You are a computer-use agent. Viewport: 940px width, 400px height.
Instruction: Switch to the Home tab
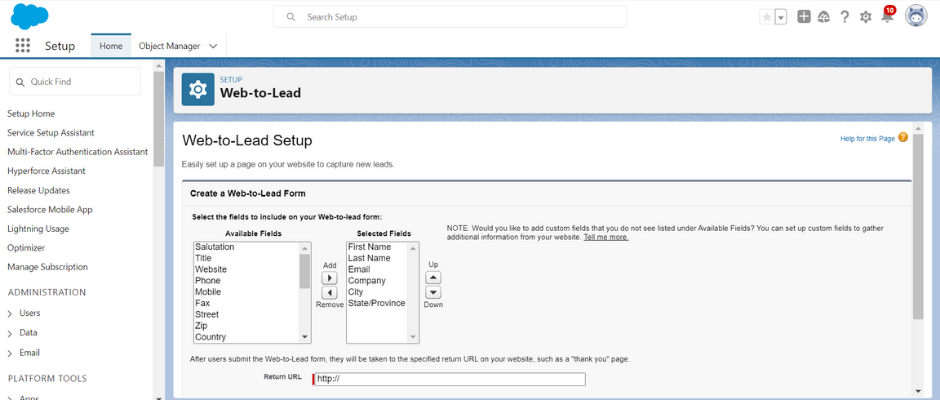tap(111, 46)
